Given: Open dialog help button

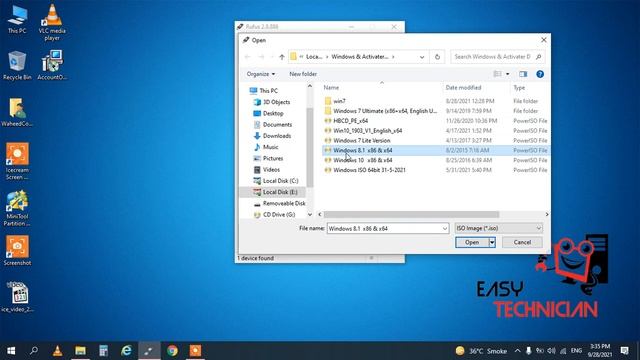Looking at the screenshot, I should (x=540, y=74).
